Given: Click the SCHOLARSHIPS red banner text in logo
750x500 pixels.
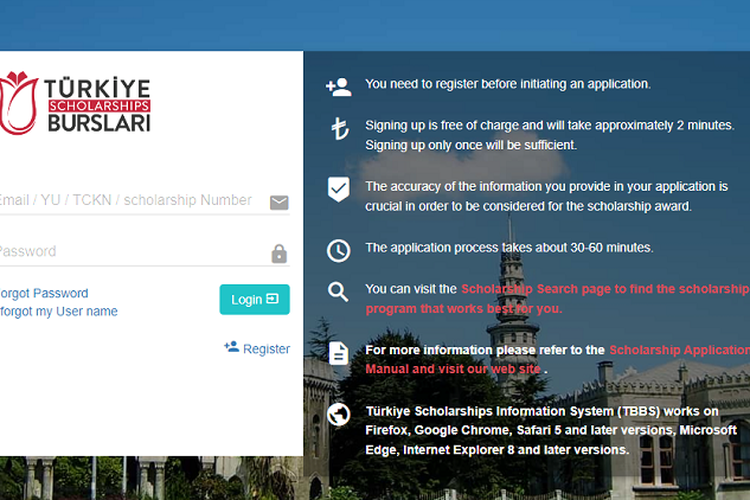Looking at the screenshot, I should 99,106.
